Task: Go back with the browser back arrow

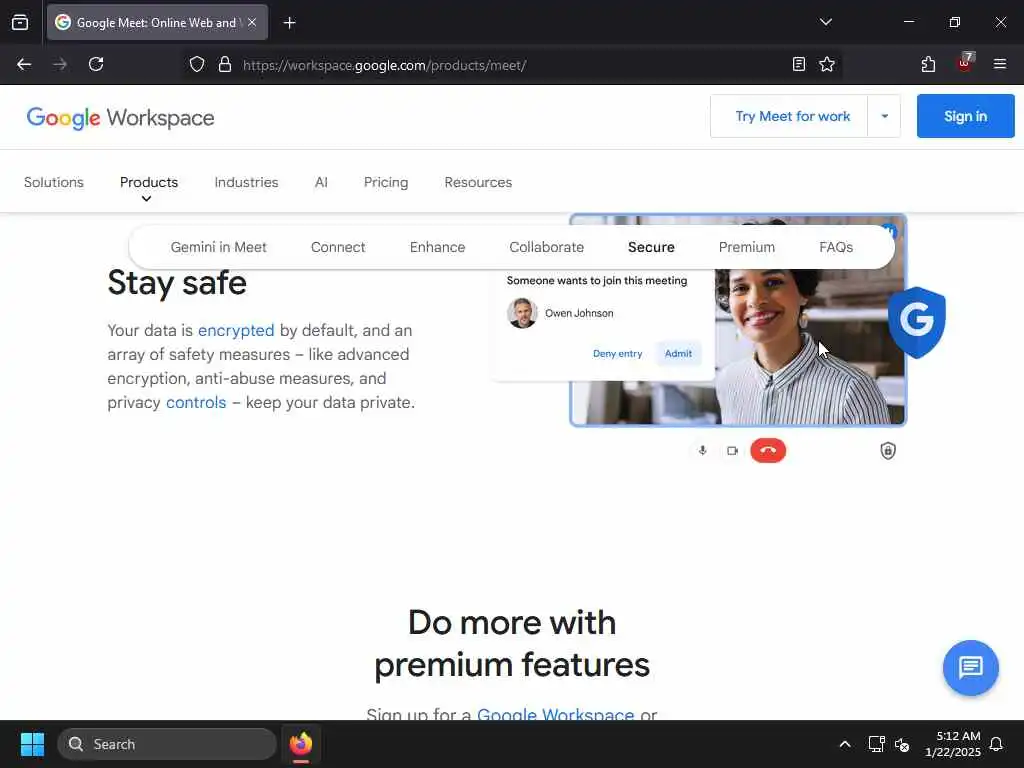Action: click(x=24, y=64)
